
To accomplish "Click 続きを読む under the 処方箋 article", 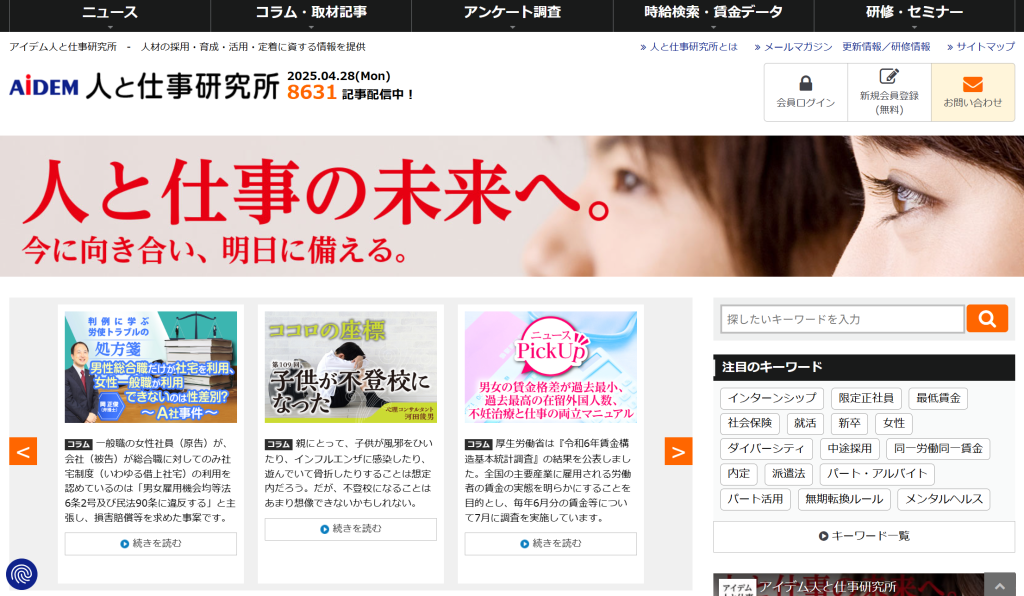I will coord(151,544).
